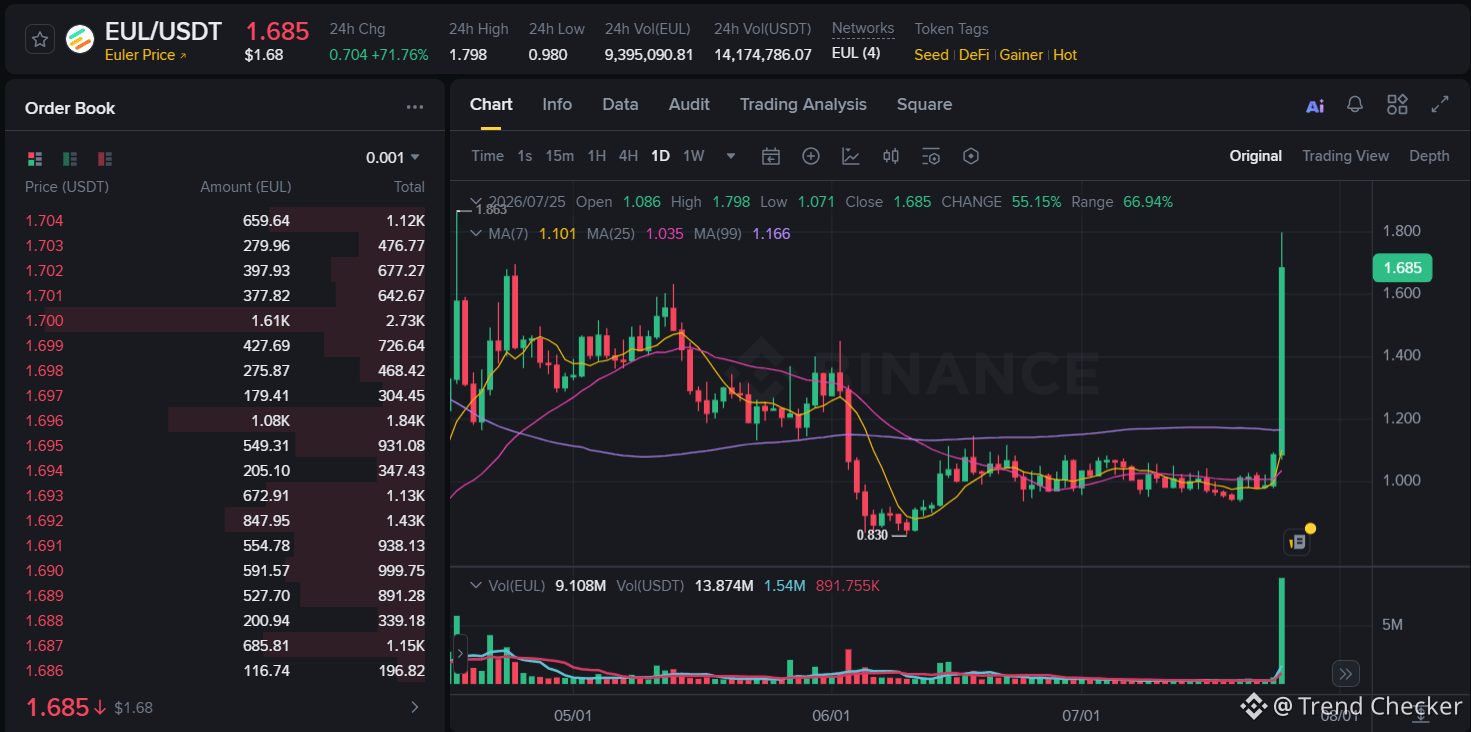Click the current price label 1.685 on axis
The width and height of the screenshot is (1471, 732).
1402,268
